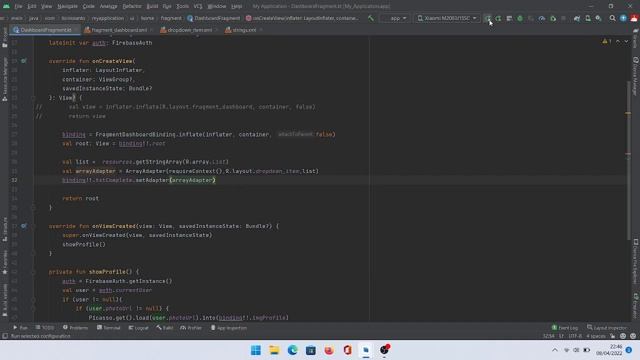Close the fragment_dashboard.xml tab
The height and width of the screenshot is (360, 640).
pos(151,30)
